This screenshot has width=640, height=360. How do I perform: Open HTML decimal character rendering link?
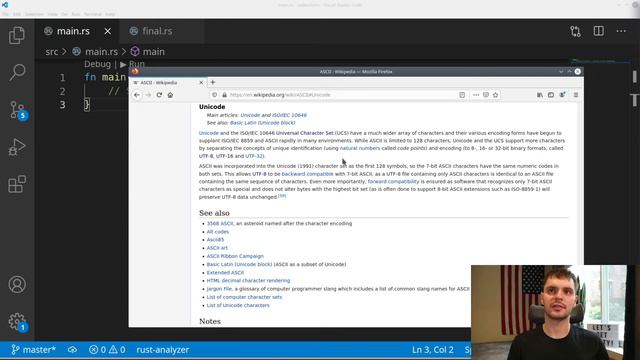tap(248, 281)
